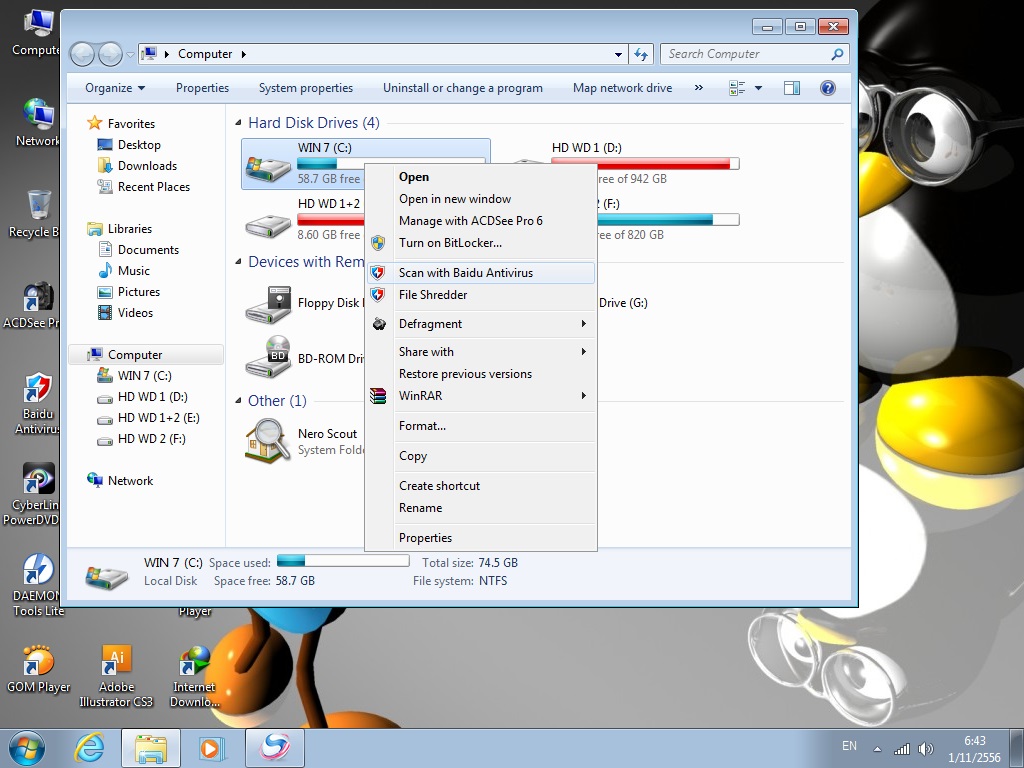Click the WIN 7 (C:) drive icon
Image resolution: width=1024 pixels, height=768 pixels.
(x=268, y=168)
